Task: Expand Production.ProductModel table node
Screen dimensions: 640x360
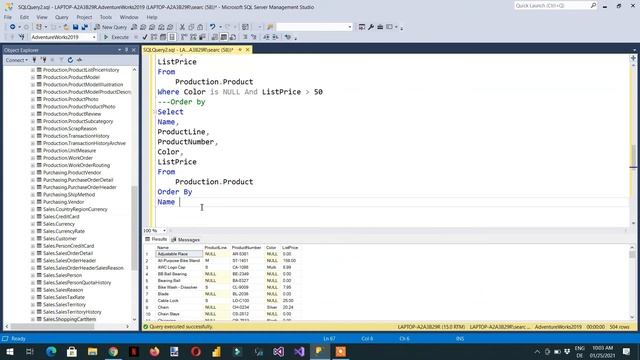Action: click(33, 77)
